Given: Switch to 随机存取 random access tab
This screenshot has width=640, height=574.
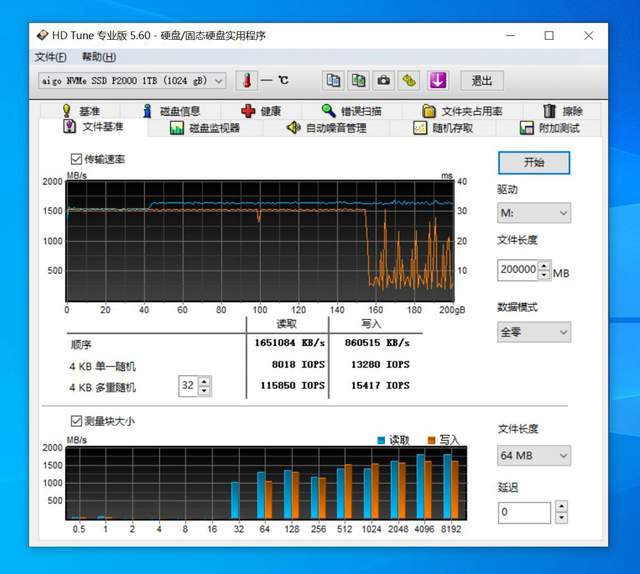Looking at the screenshot, I should [x=443, y=128].
